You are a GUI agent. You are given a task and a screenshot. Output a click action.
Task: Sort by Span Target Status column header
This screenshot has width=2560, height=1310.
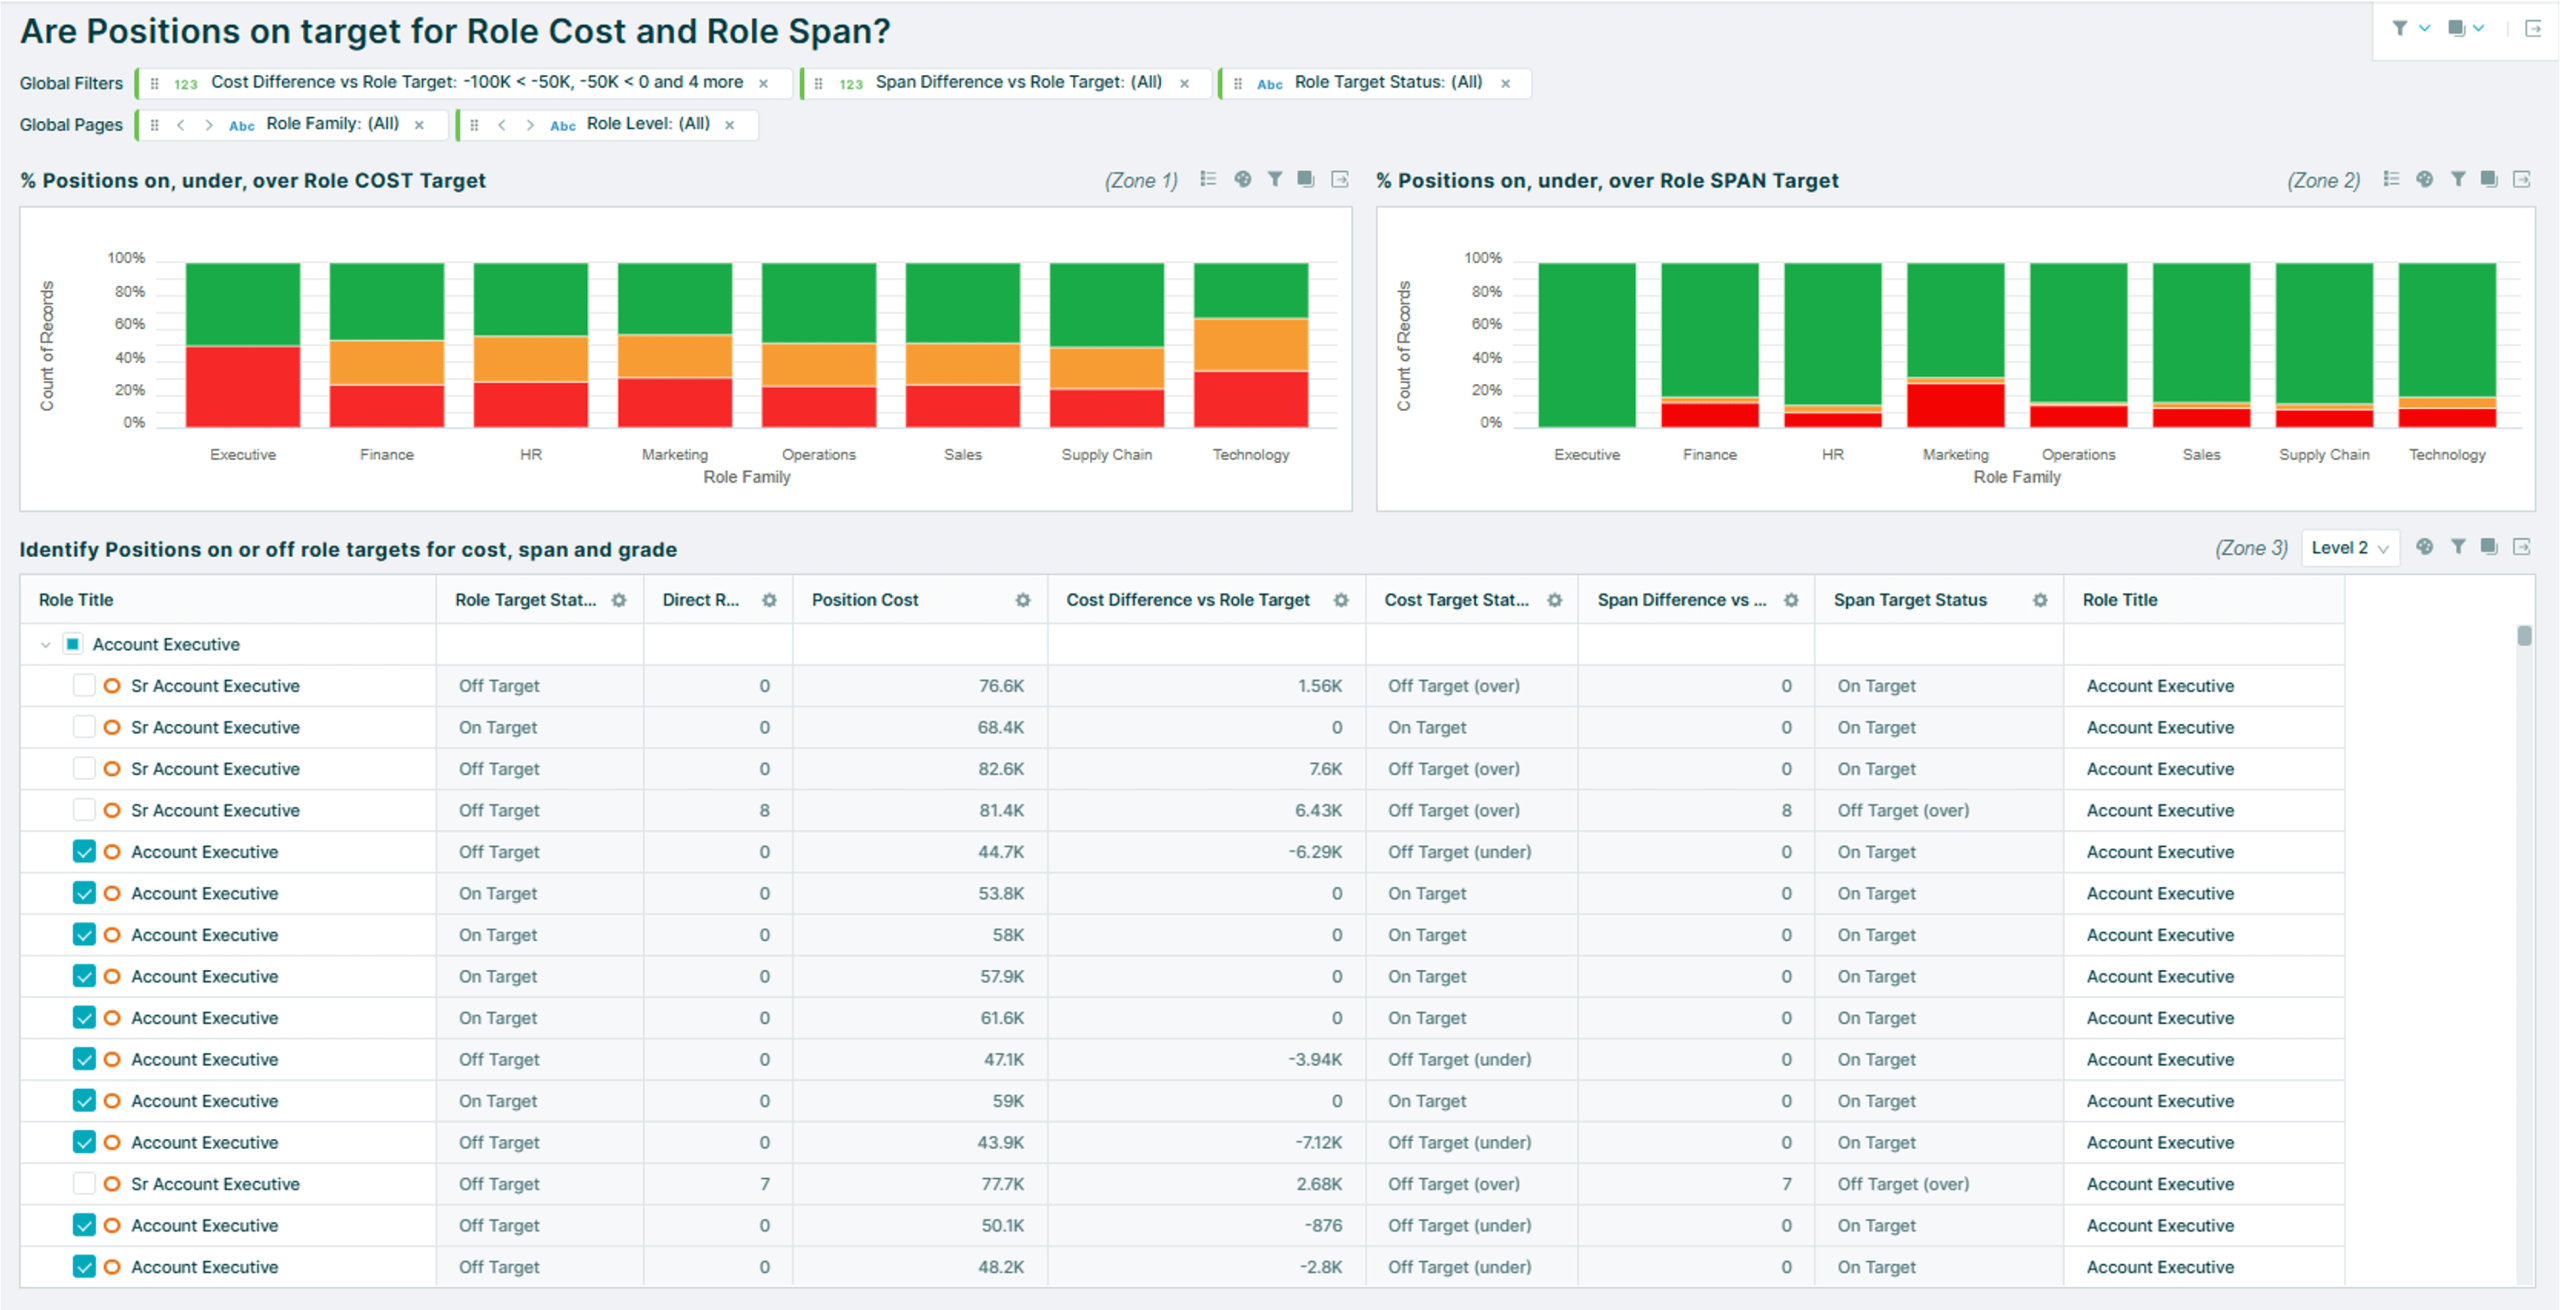(1910, 600)
